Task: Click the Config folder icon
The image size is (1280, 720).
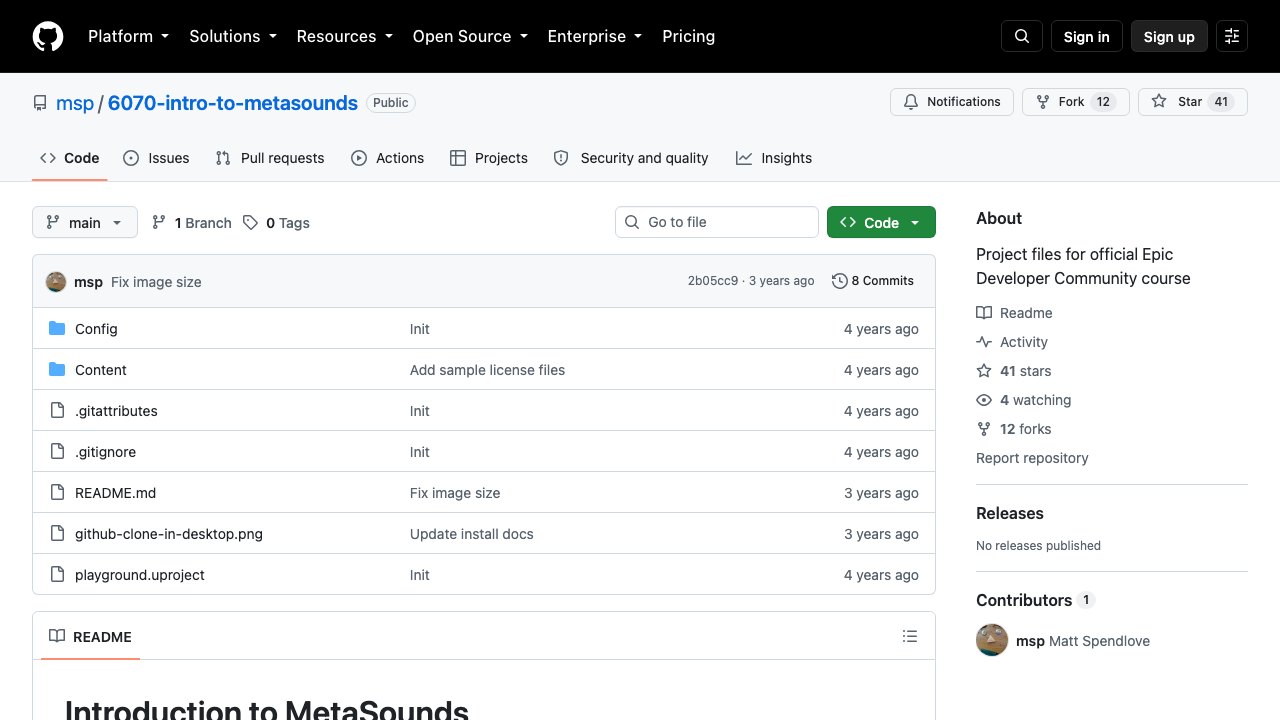Action: point(57,329)
